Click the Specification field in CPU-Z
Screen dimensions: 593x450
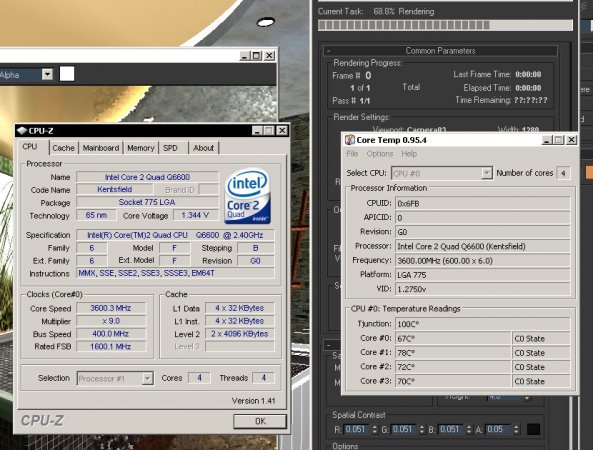pyautogui.click(x=175, y=235)
